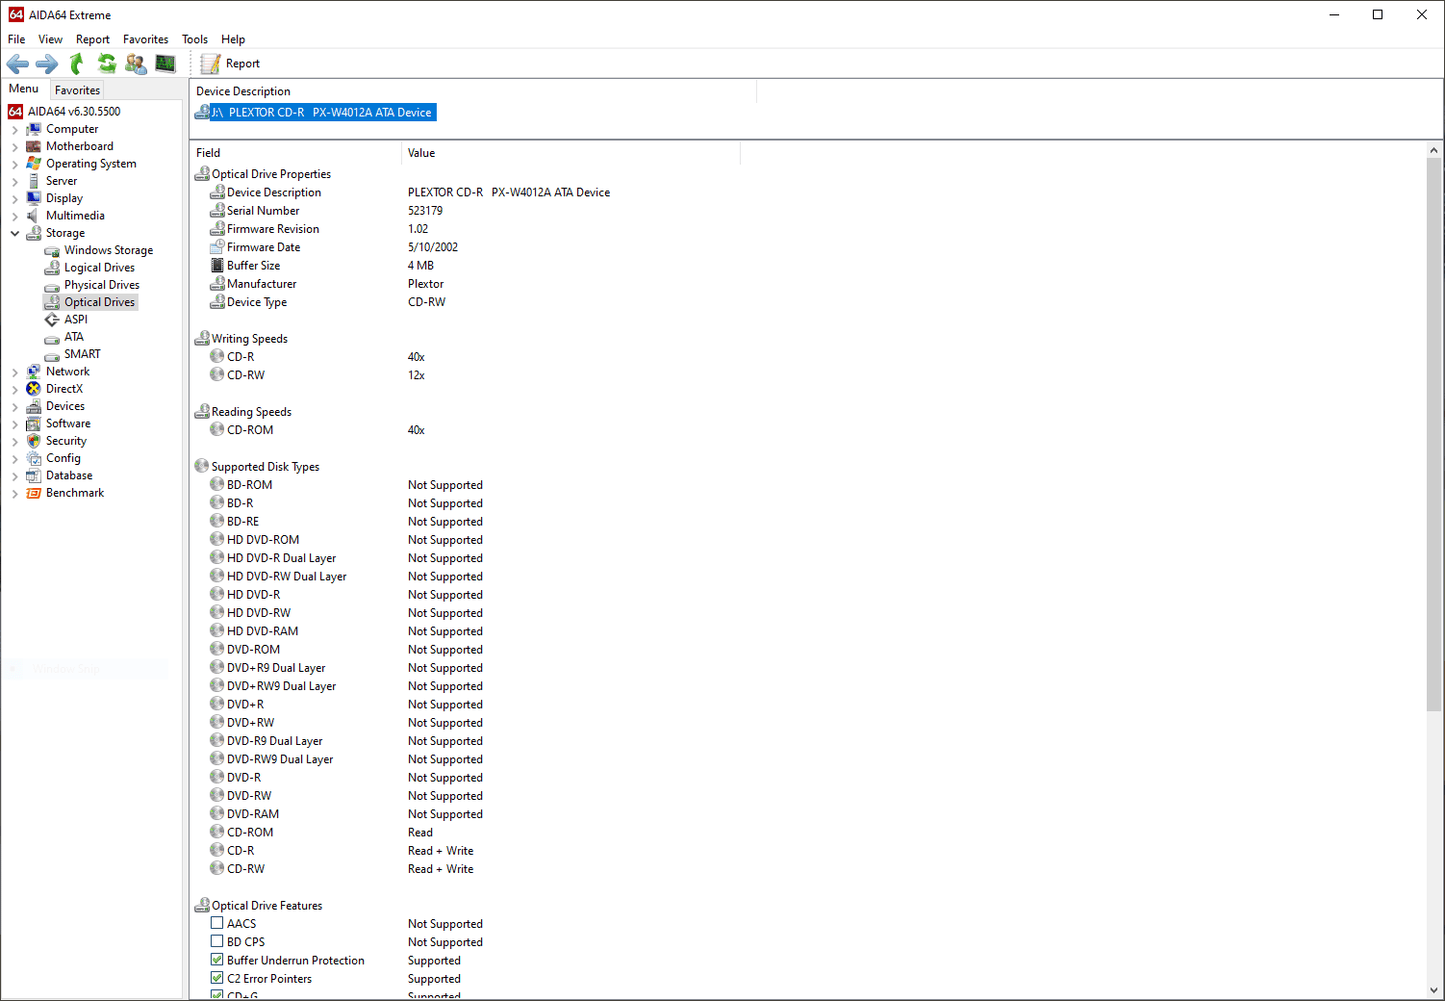
Task: Click the Benchmark icon in the tree
Action: coord(34,493)
